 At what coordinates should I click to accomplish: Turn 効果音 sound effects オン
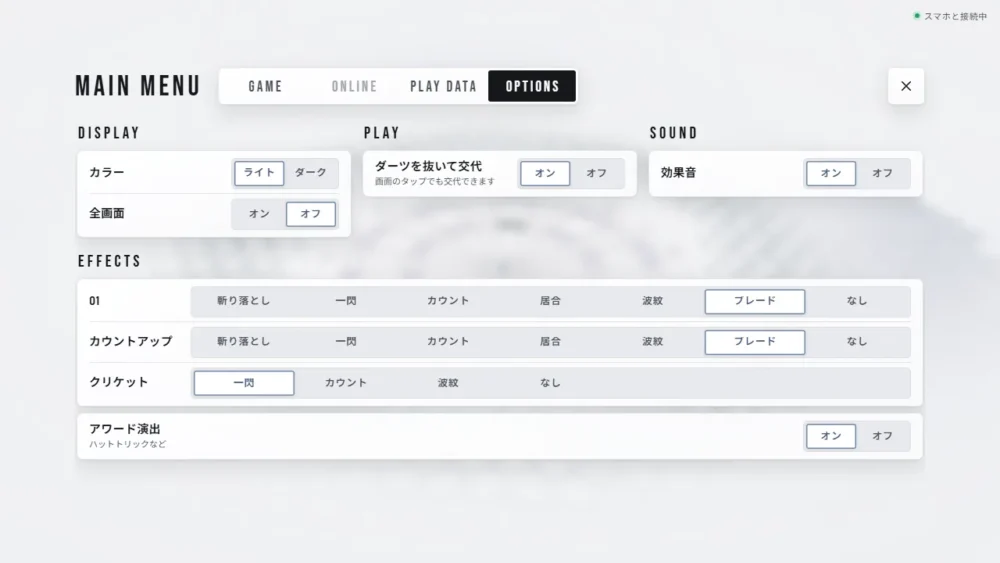[830, 173]
